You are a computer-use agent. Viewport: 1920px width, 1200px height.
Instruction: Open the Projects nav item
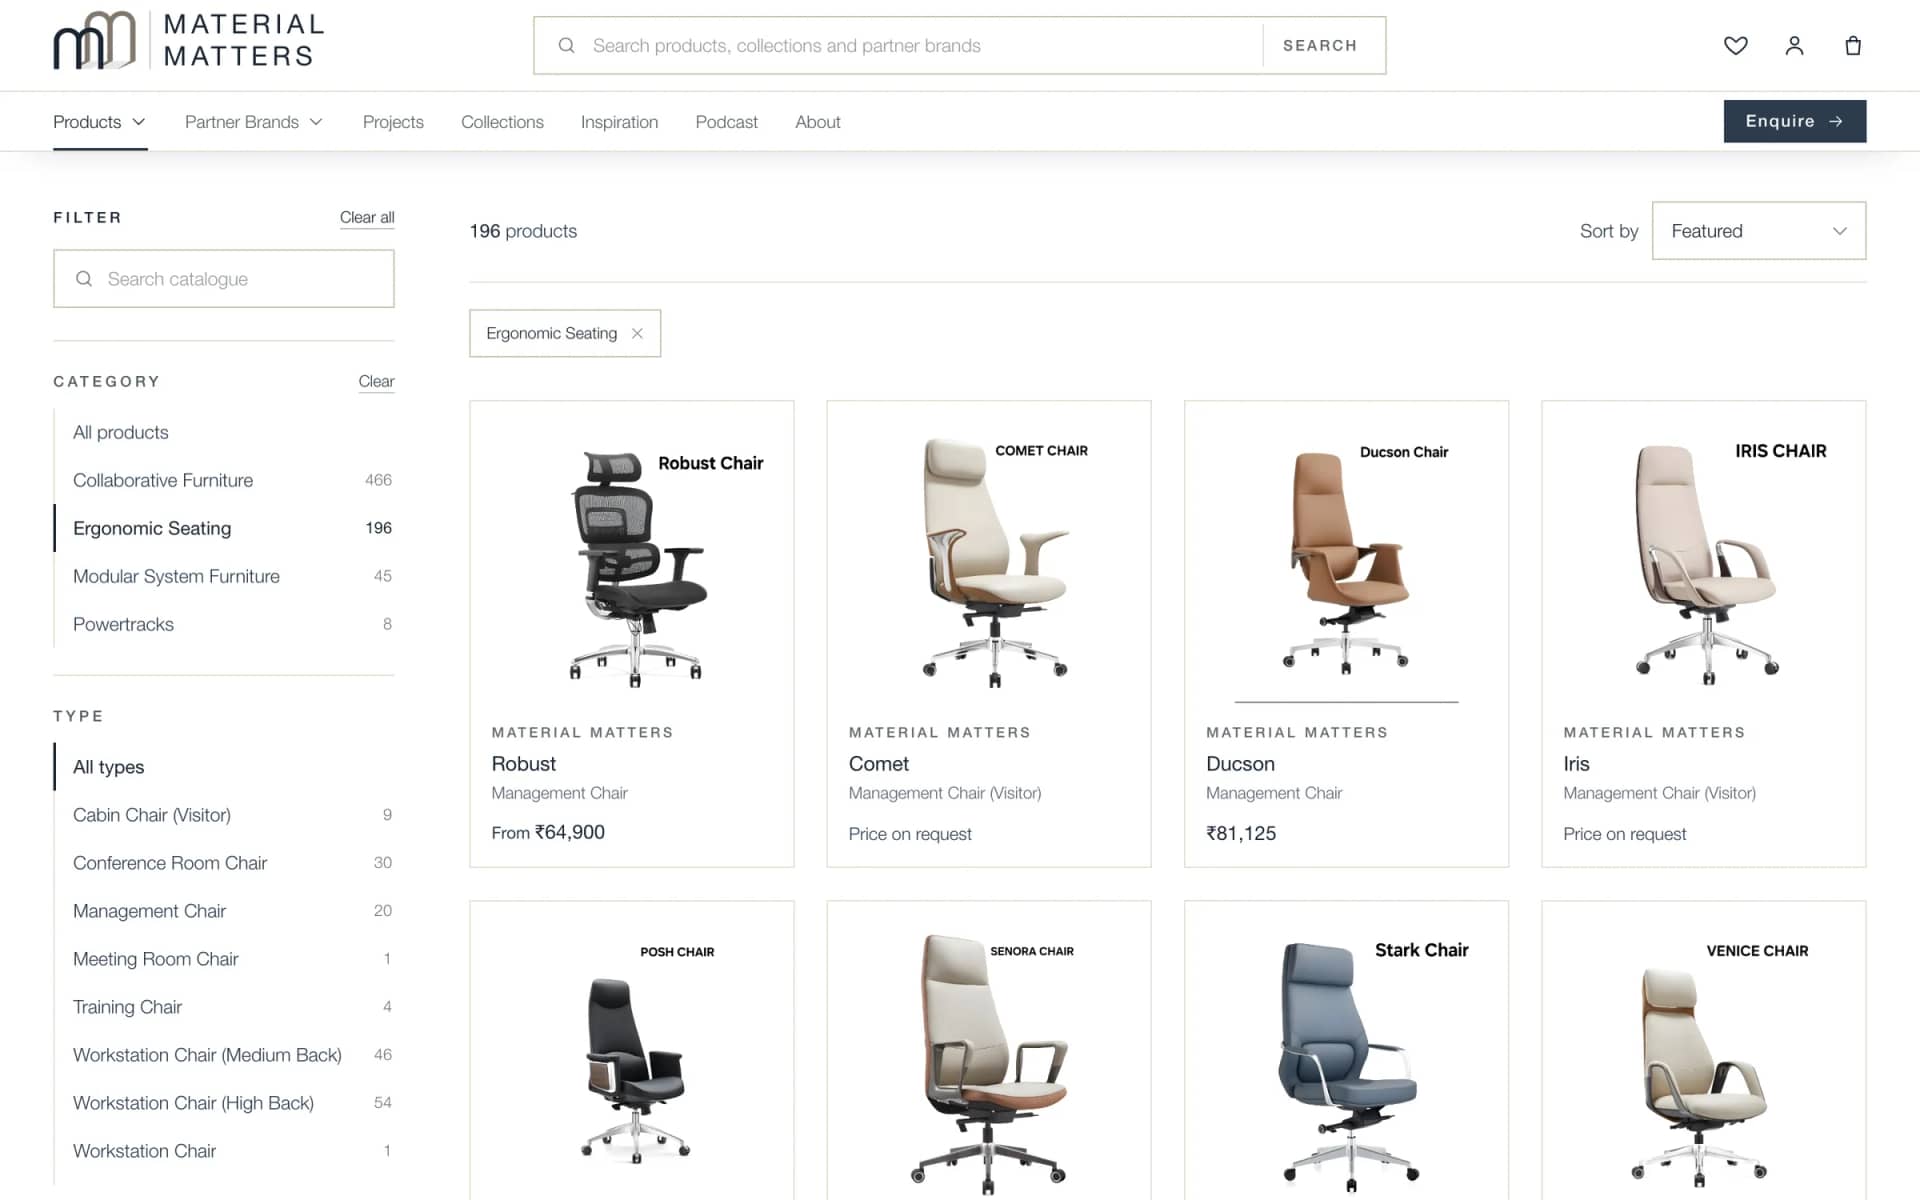393,122
